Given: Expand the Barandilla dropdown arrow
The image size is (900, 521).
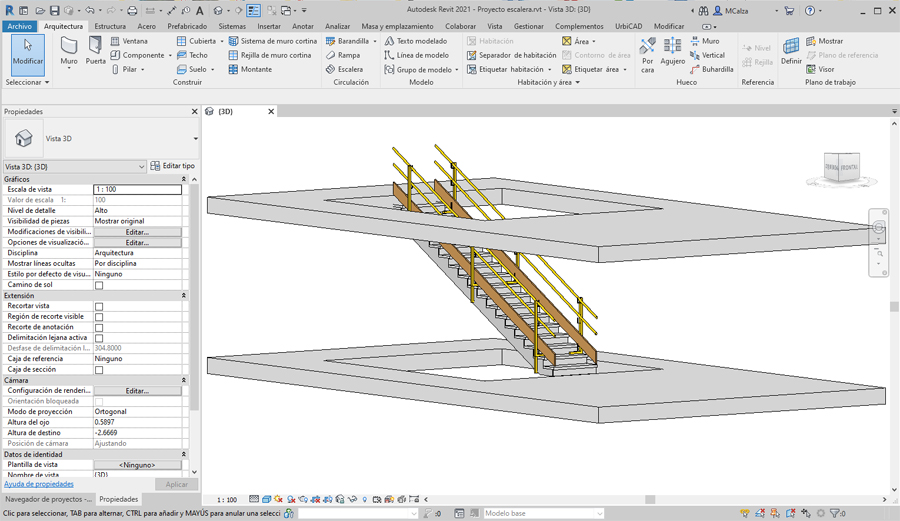Looking at the screenshot, I should click(x=375, y=41).
